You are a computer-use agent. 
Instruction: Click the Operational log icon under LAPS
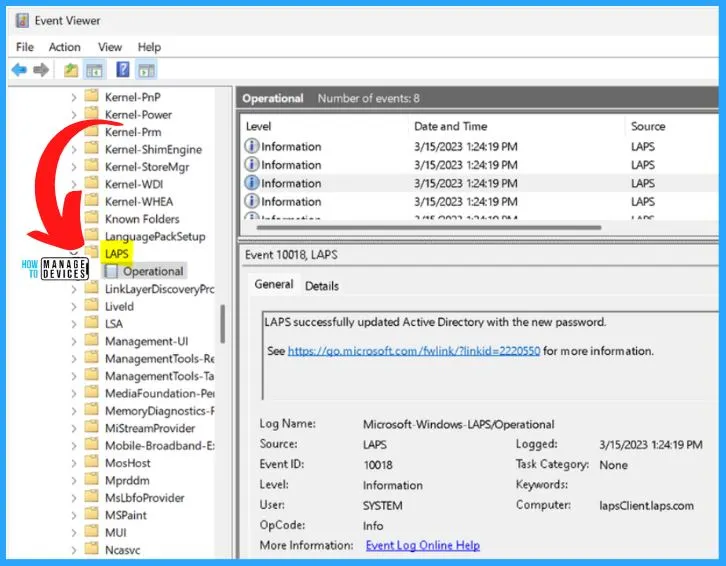(x=111, y=271)
